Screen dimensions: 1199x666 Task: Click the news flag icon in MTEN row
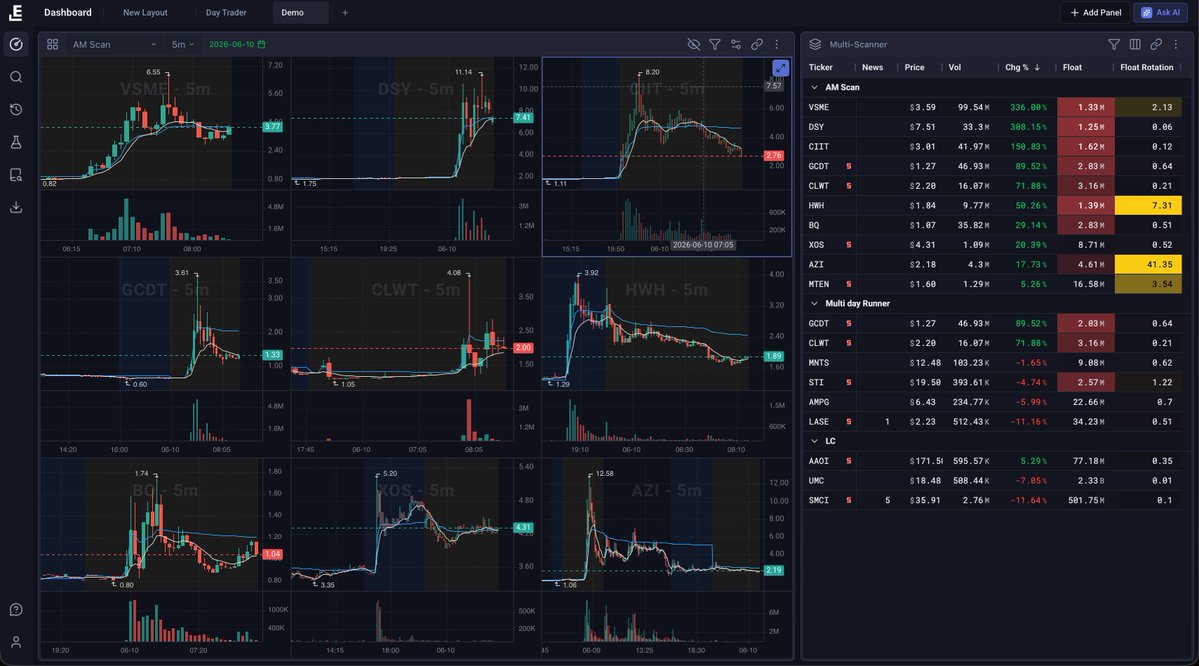(849, 284)
